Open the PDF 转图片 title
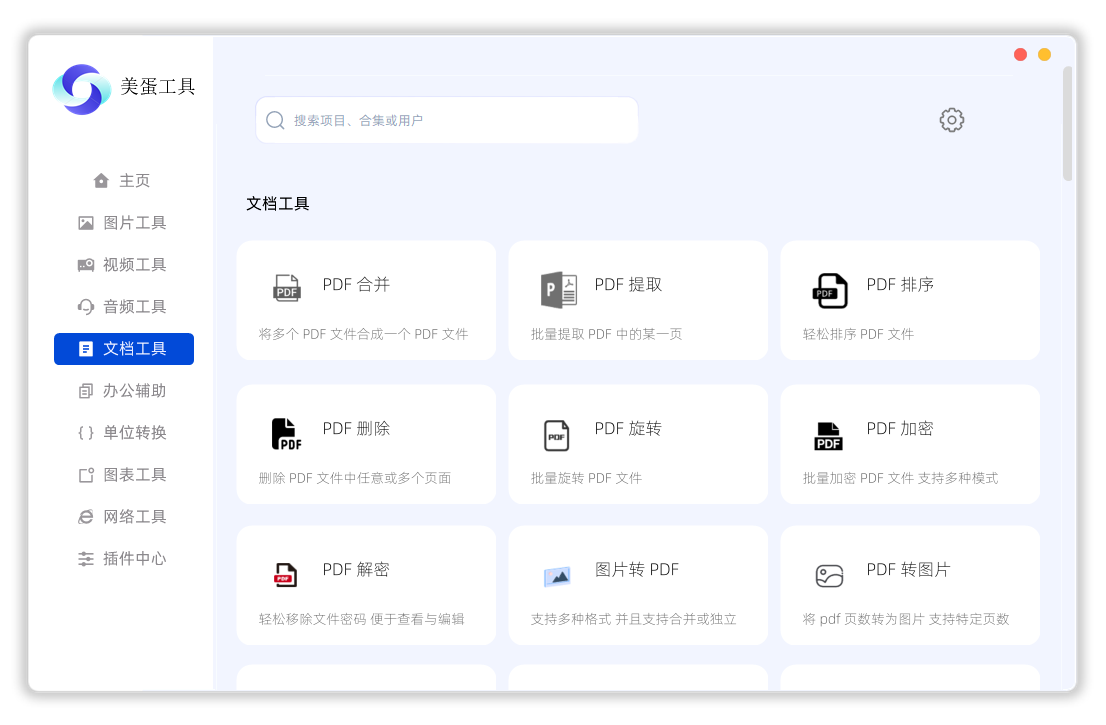 [x=908, y=569]
